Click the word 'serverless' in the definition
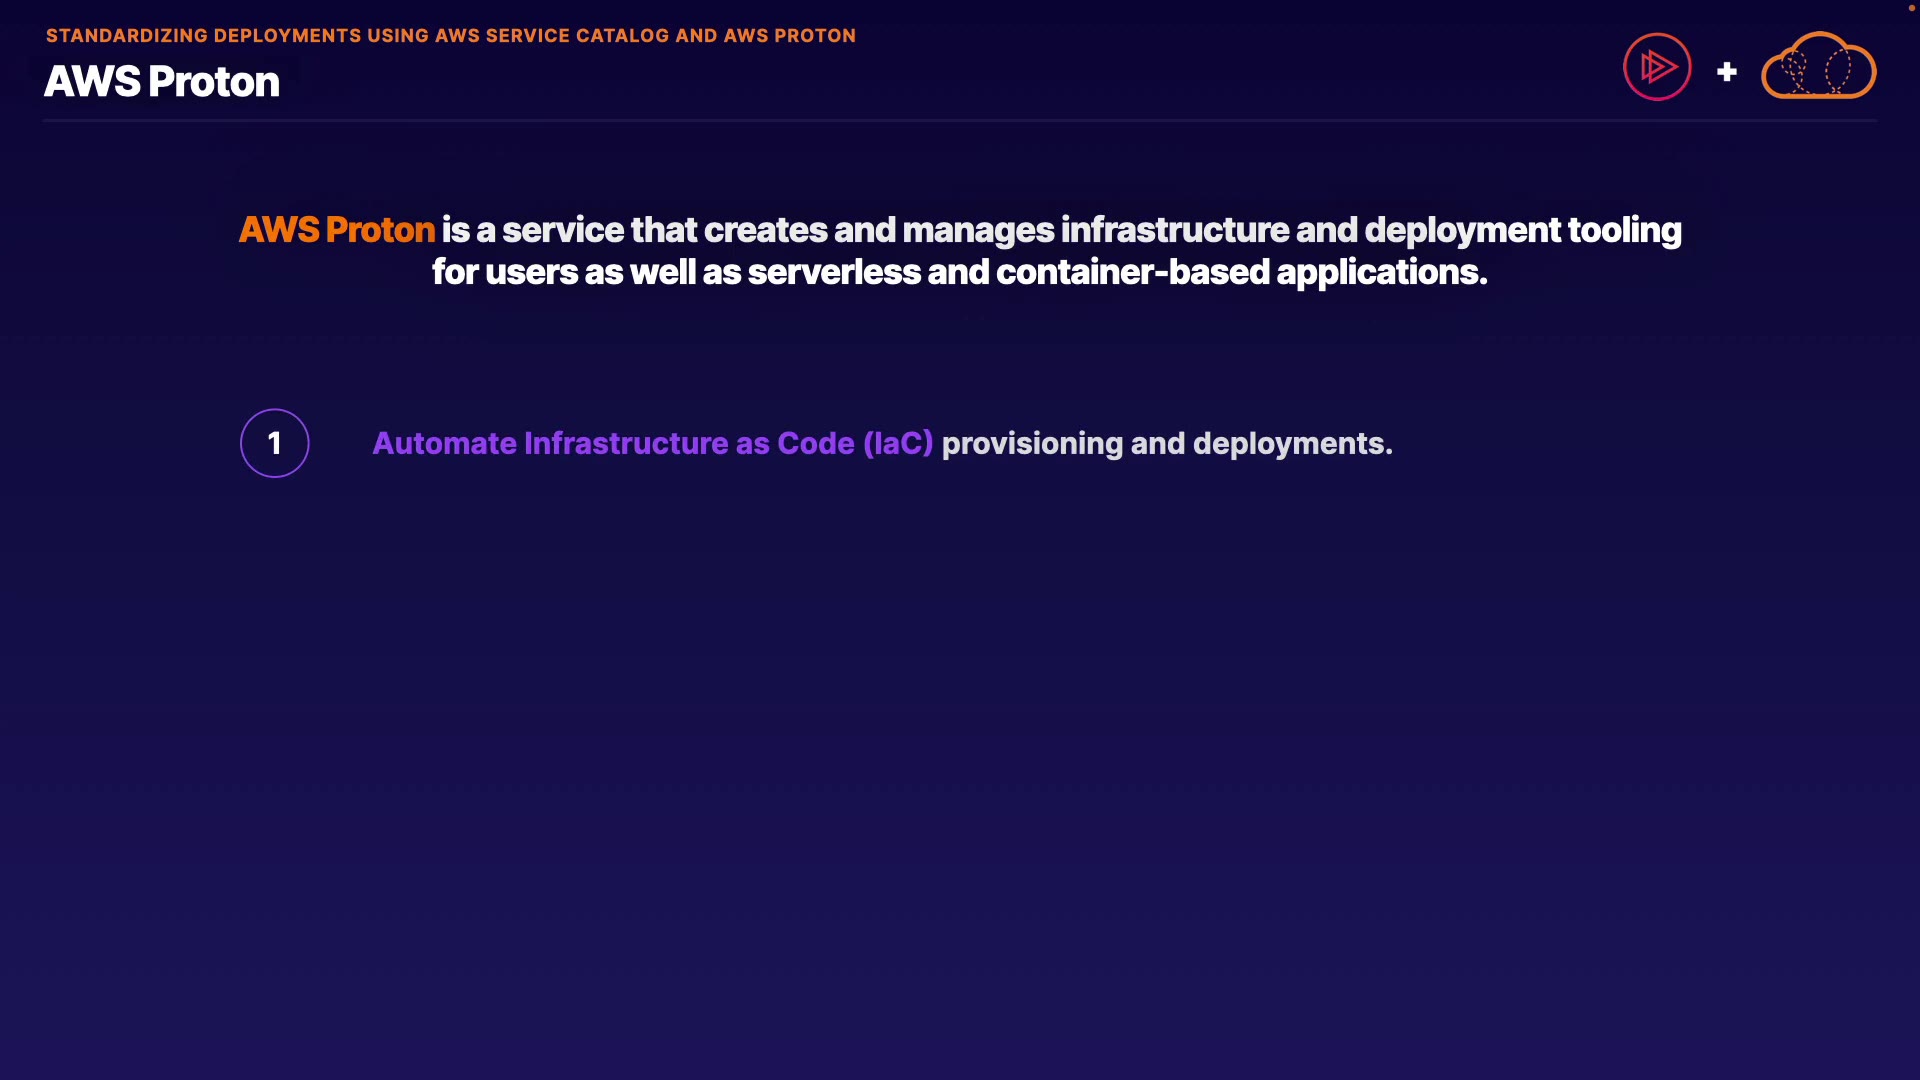 click(x=834, y=272)
